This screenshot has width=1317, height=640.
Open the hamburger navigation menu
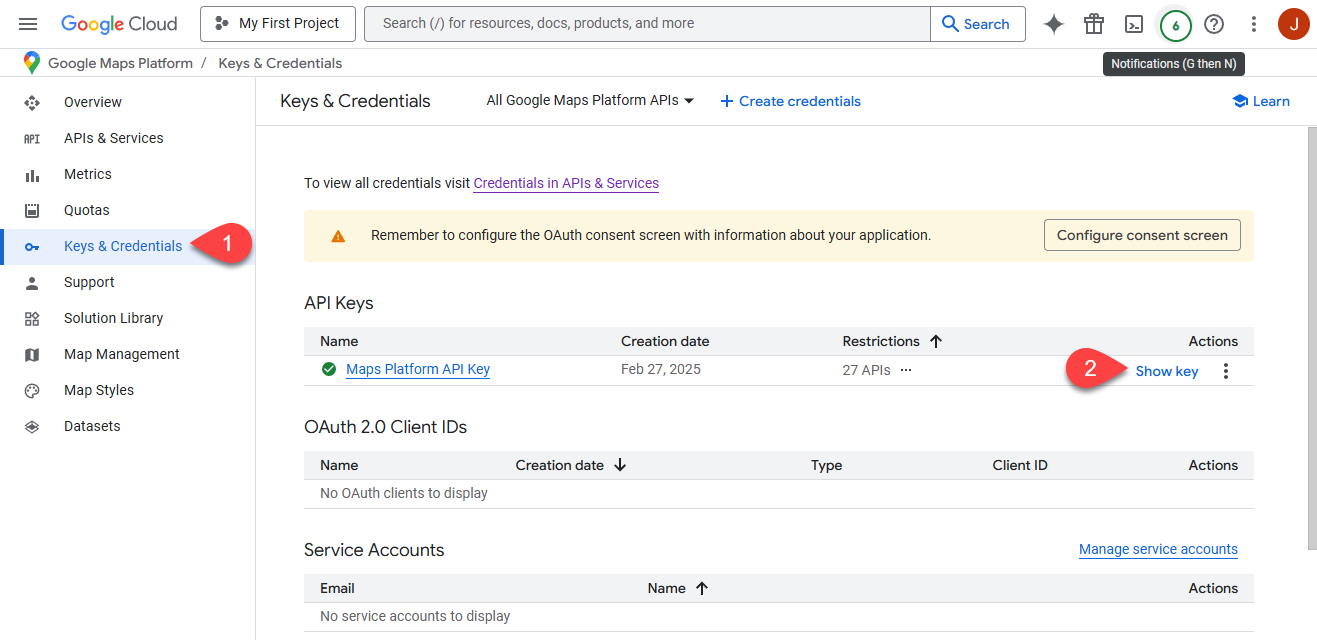28,24
